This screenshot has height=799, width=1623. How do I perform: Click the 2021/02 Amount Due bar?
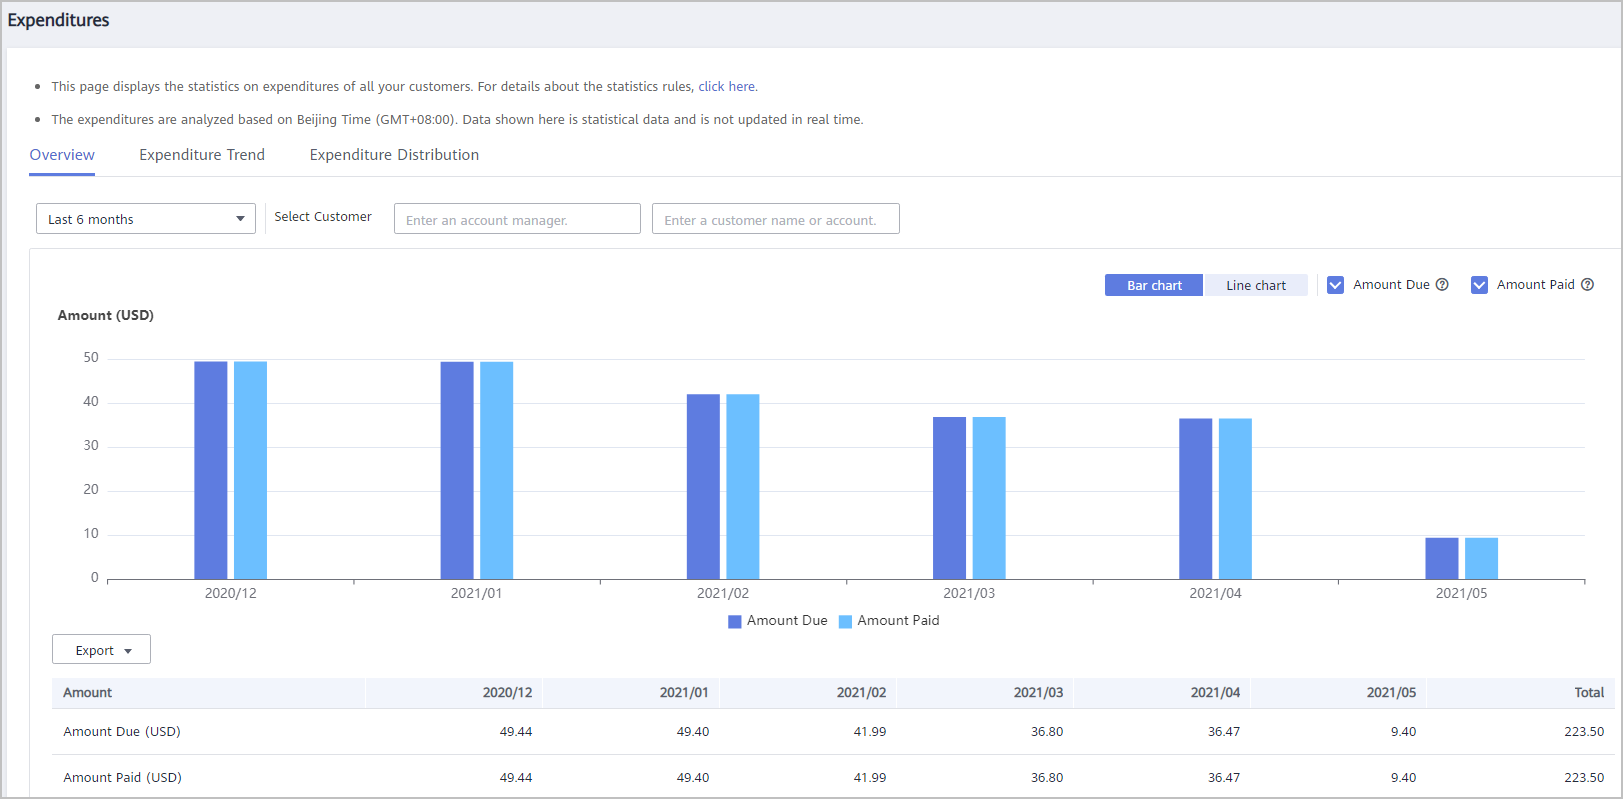click(x=703, y=487)
